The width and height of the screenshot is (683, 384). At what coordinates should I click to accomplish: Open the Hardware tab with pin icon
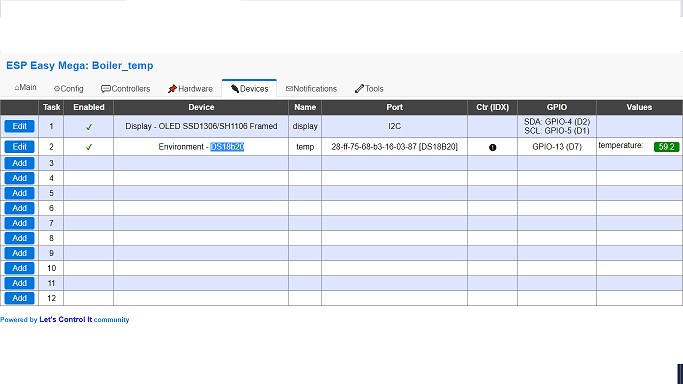[190, 89]
